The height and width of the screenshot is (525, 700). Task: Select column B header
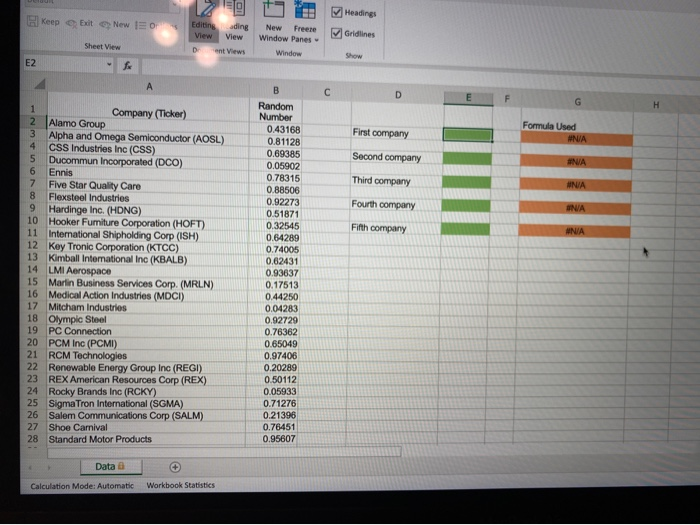click(276, 91)
